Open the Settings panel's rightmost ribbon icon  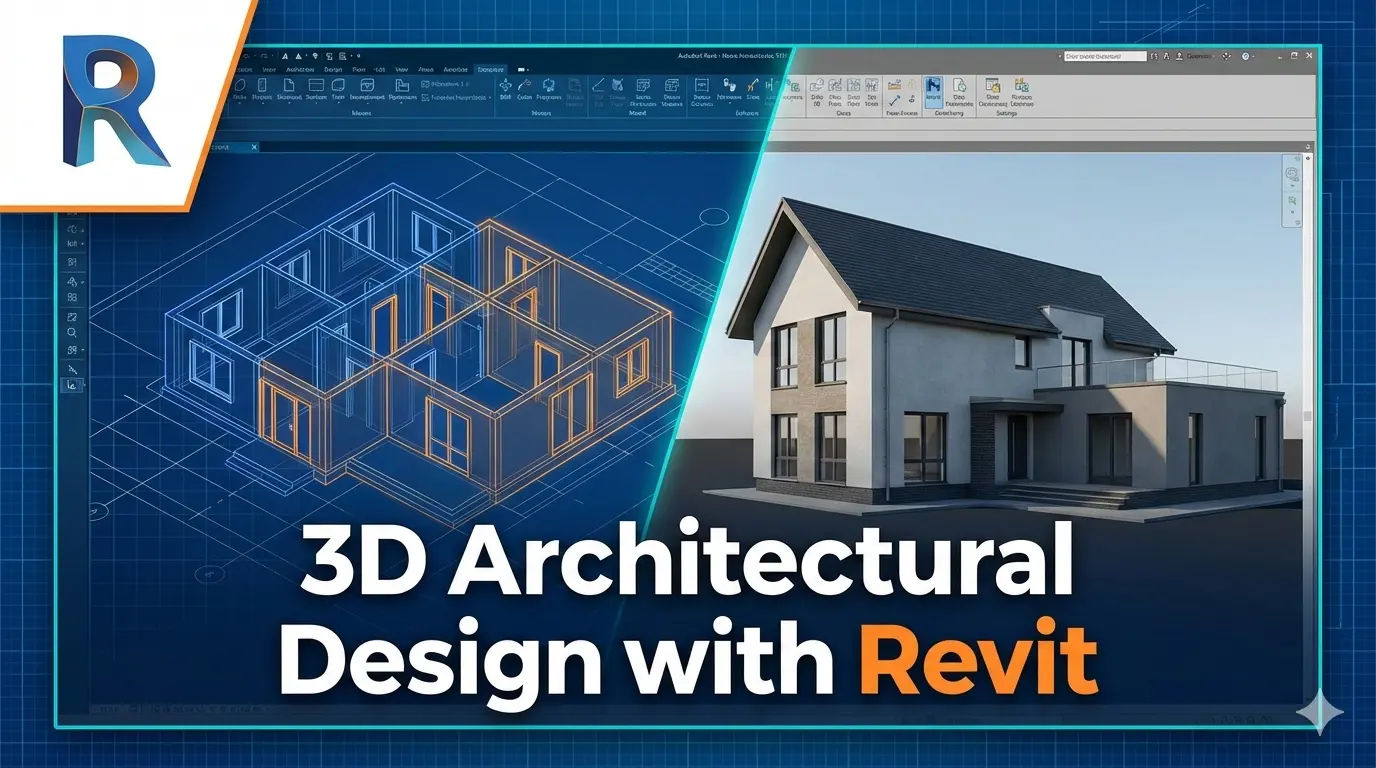pos(1020,95)
